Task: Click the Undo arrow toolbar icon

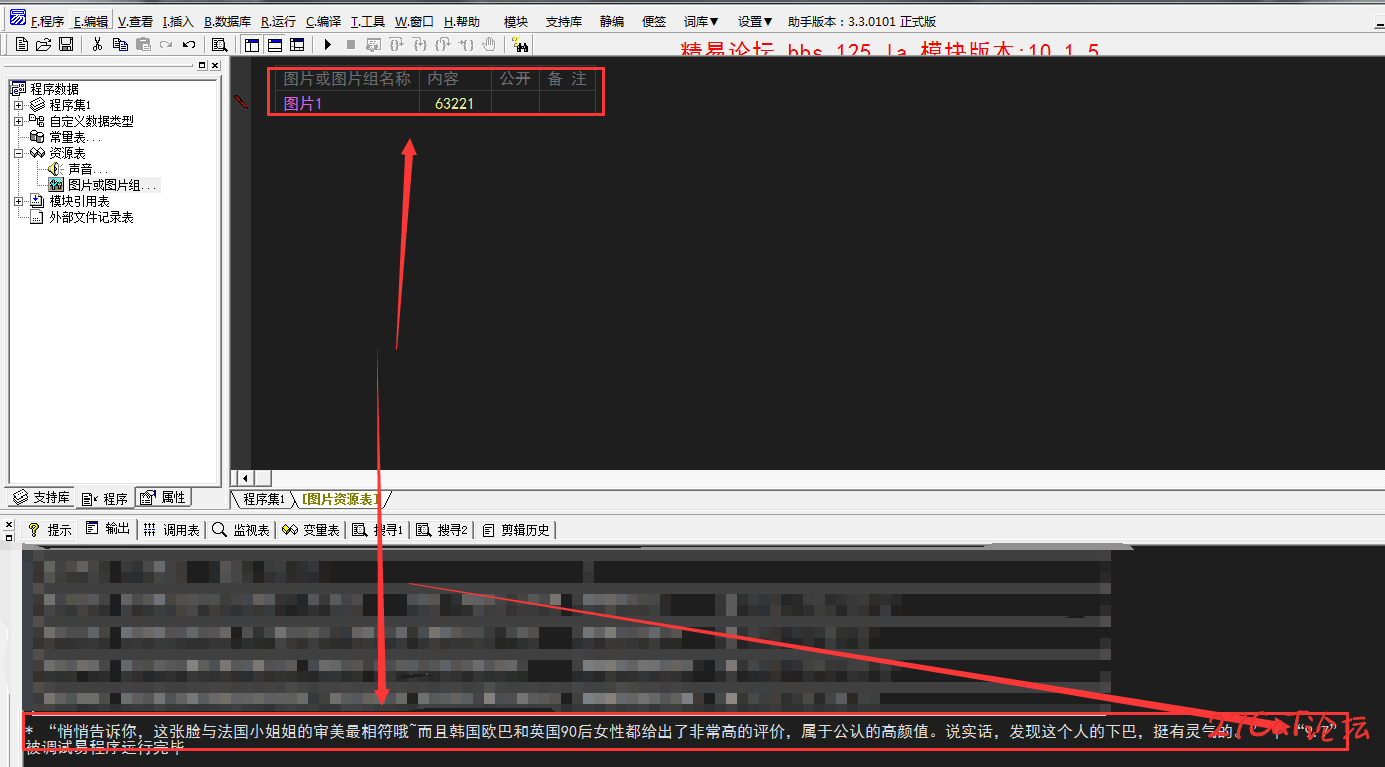Action: (x=189, y=44)
